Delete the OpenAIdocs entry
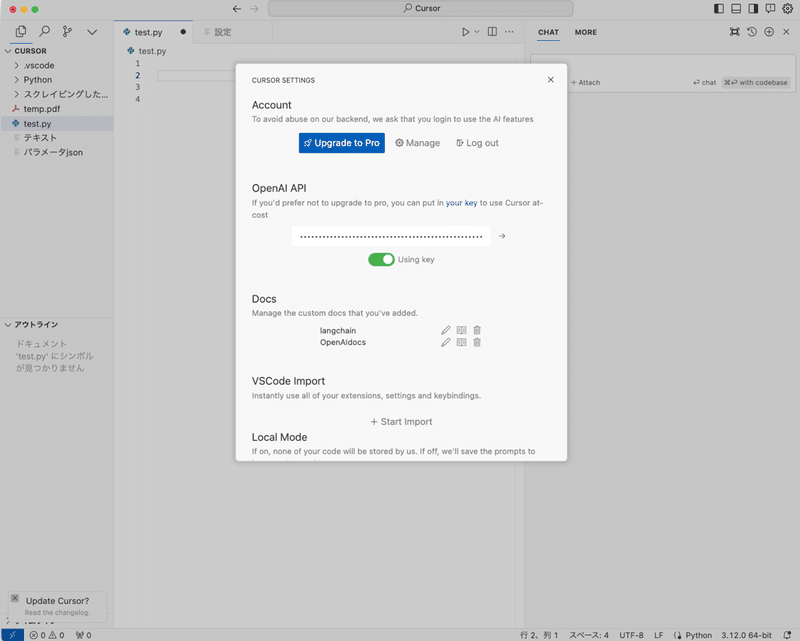Image resolution: width=800 pixels, height=641 pixels. [x=477, y=342]
